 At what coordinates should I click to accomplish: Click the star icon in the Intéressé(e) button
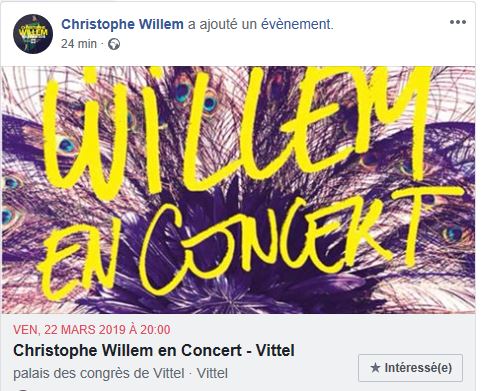coord(375,368)
